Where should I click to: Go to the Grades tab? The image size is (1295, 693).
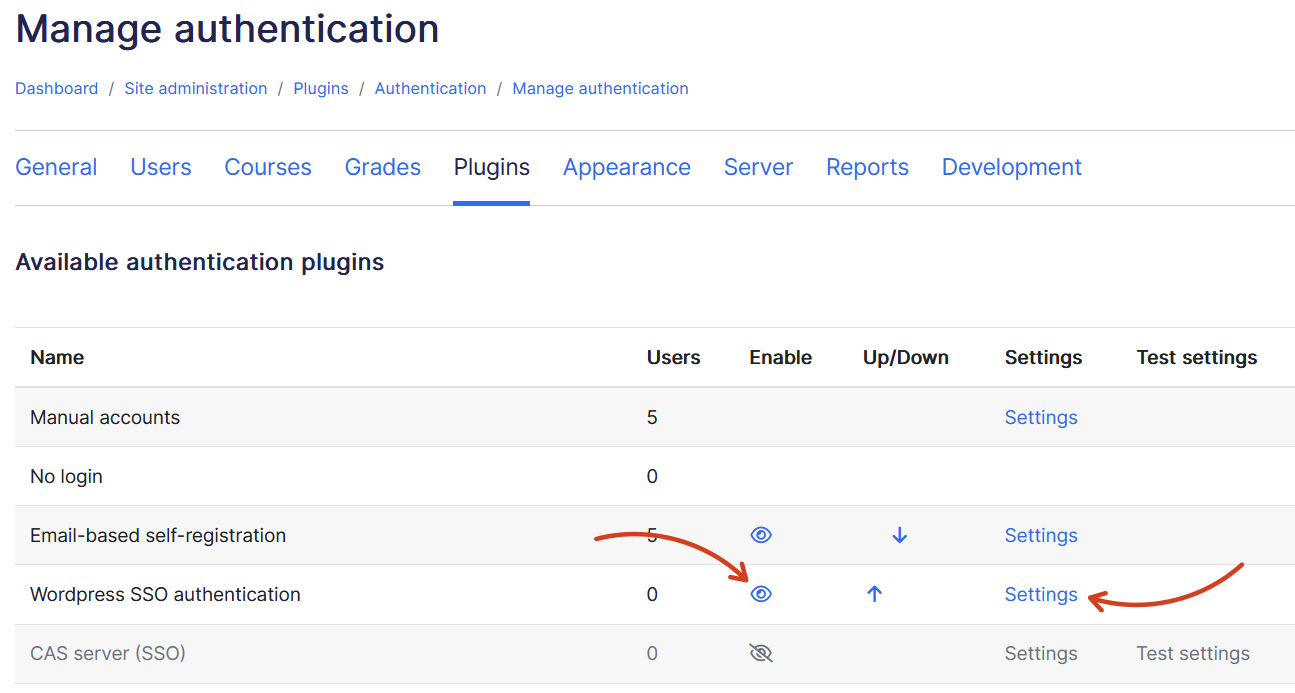(382, 167)
